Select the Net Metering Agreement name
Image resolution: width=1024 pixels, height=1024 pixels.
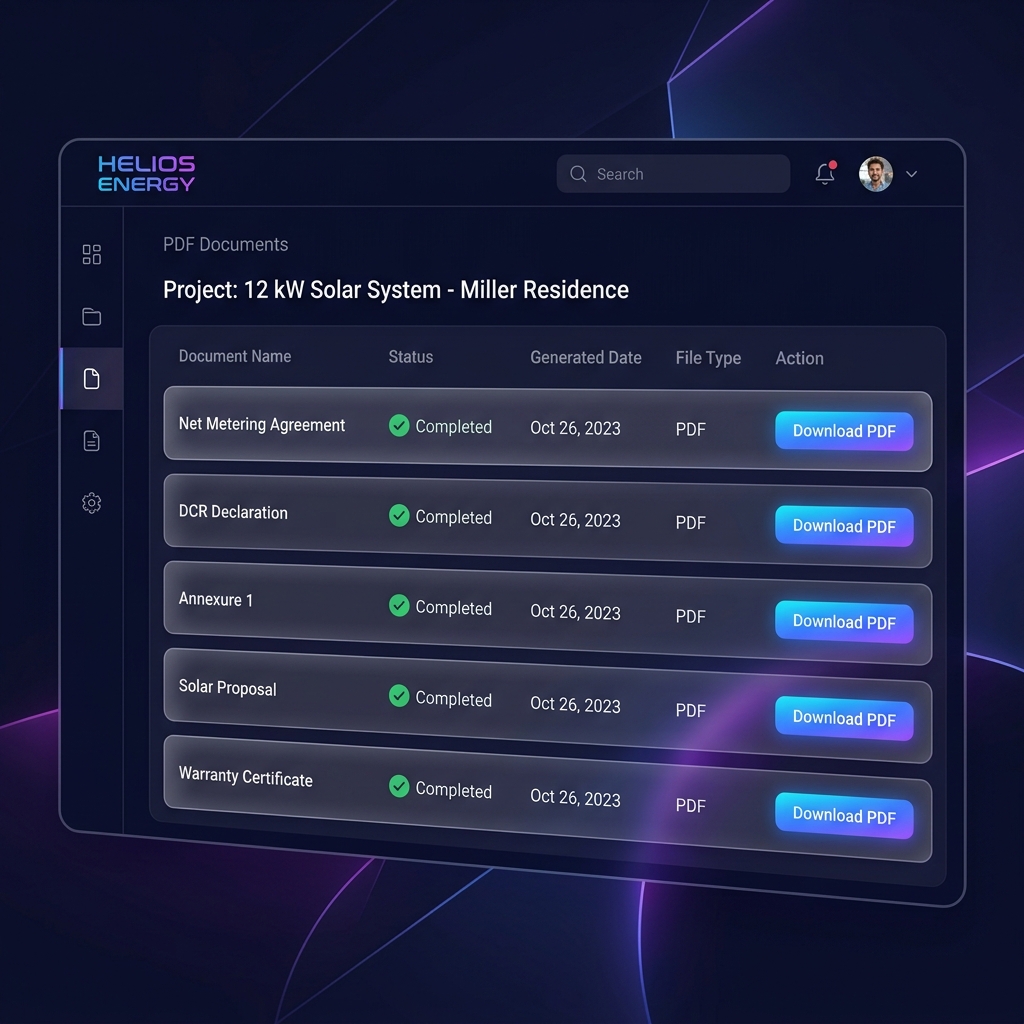tap(262, 424)
